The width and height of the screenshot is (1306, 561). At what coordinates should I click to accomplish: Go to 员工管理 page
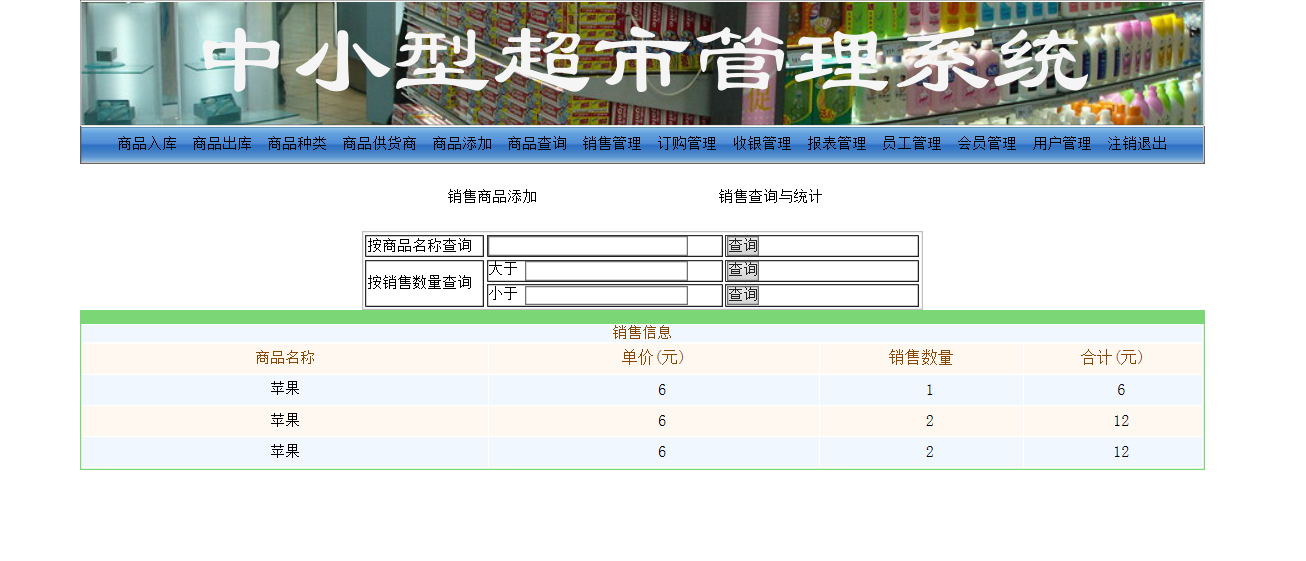point(911,144)
